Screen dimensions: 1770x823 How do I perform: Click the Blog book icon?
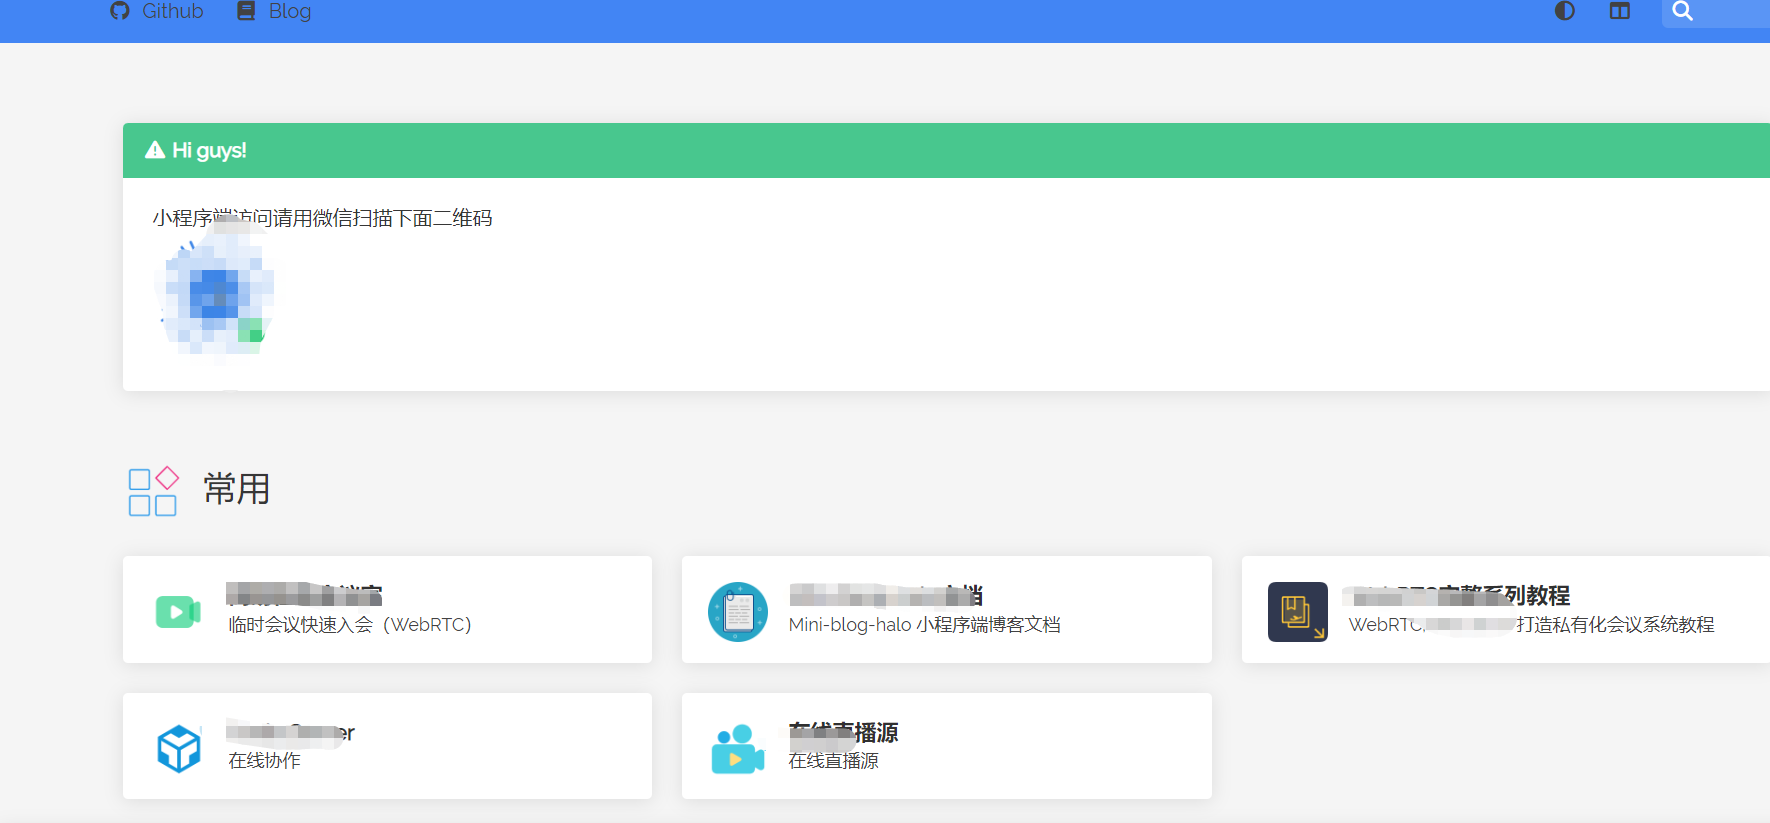(246, 11)
